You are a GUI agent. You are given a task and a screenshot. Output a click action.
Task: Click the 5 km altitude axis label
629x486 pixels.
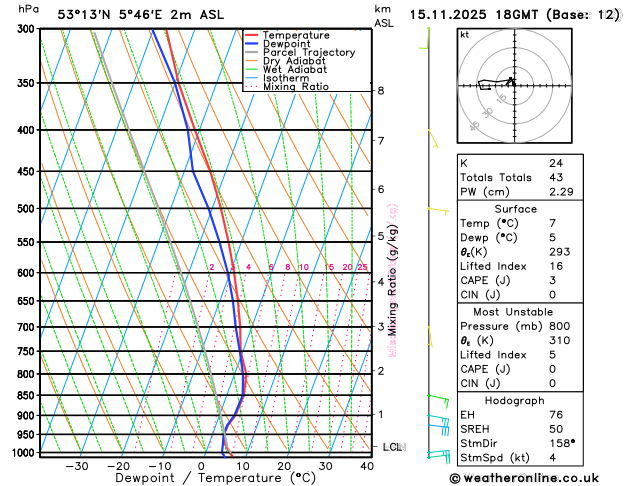[381, 236]
